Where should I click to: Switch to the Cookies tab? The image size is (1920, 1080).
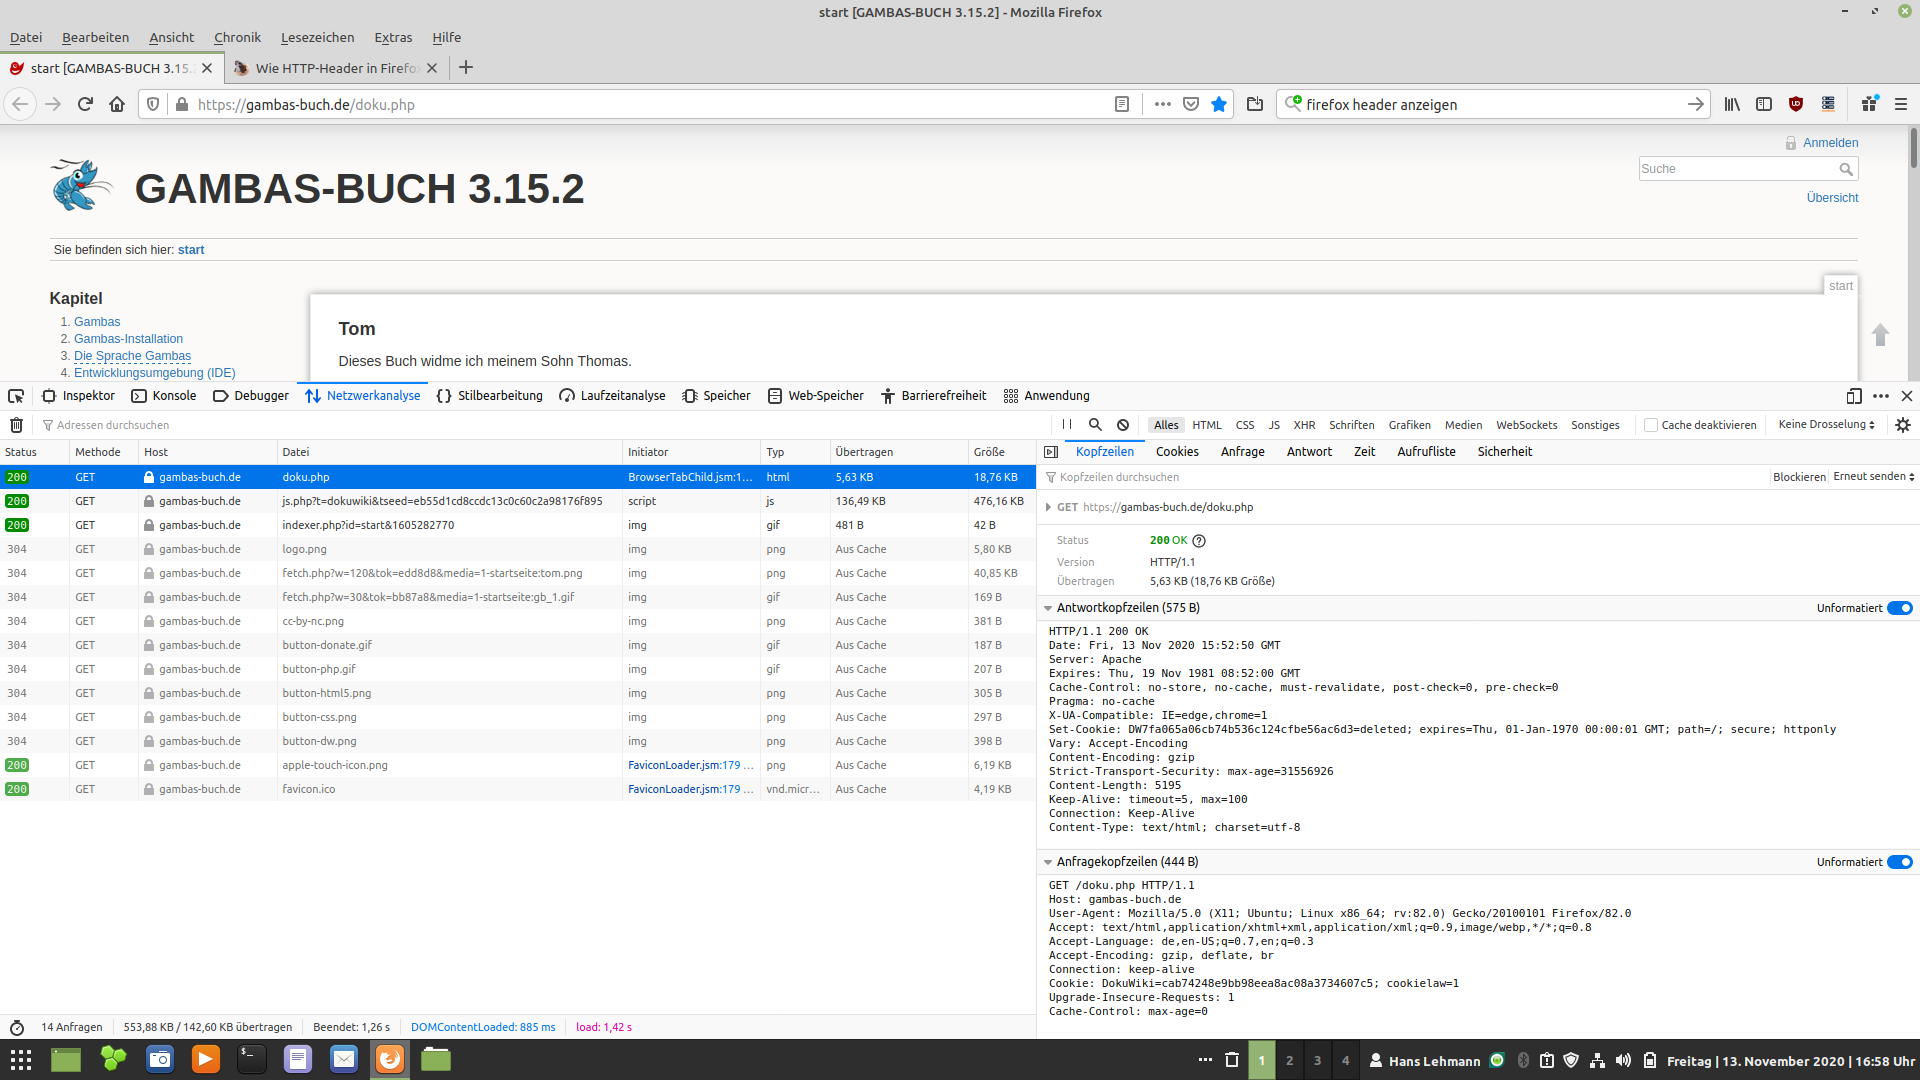[x=1177, y=452]
